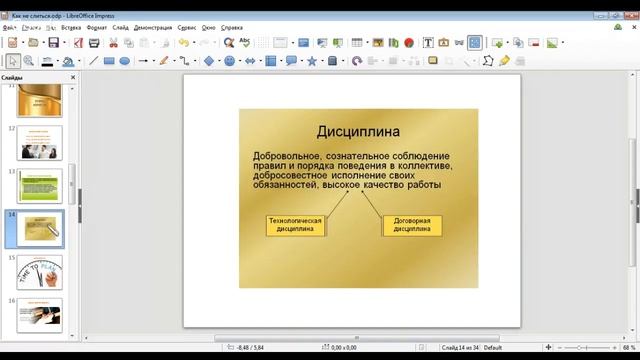Click the update notification icon
Screen dimensions: 640x360
click(x=618, y=27)
